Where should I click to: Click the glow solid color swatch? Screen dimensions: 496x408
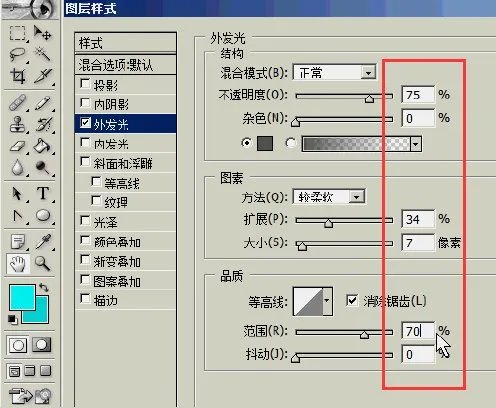click(265, 144)
